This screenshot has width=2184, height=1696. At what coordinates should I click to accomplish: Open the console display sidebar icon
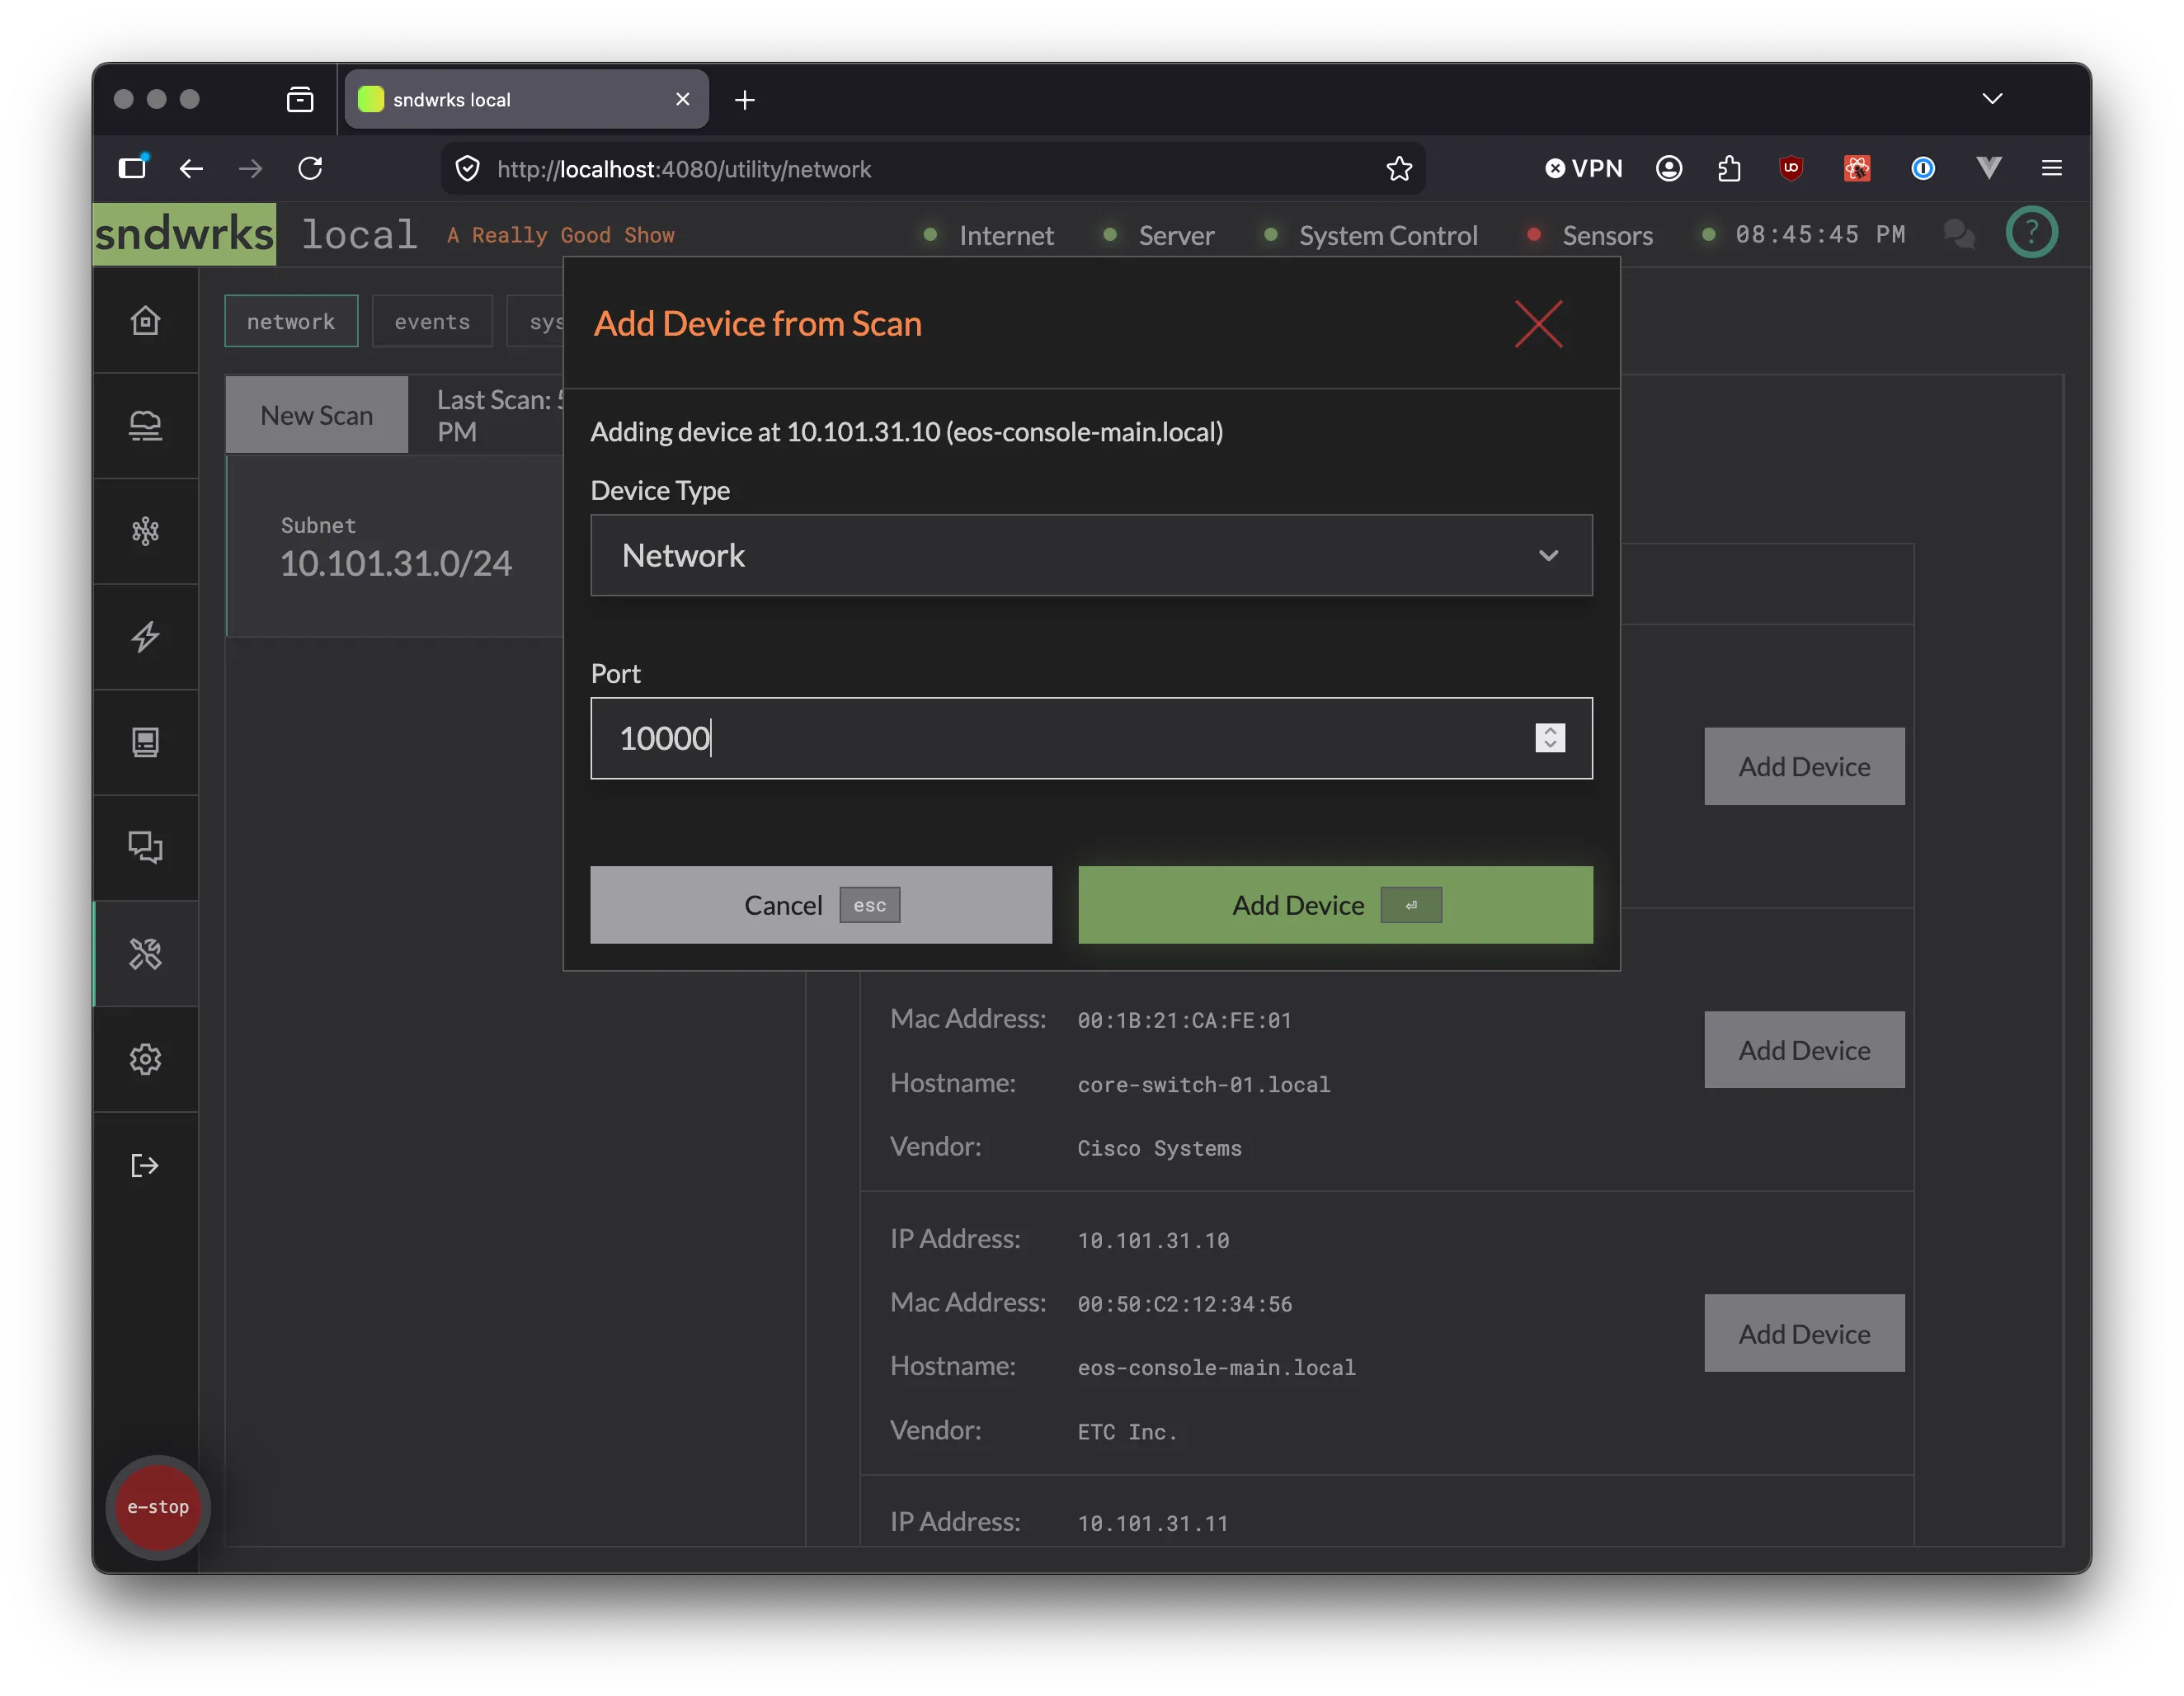click(x=145, y=742)
